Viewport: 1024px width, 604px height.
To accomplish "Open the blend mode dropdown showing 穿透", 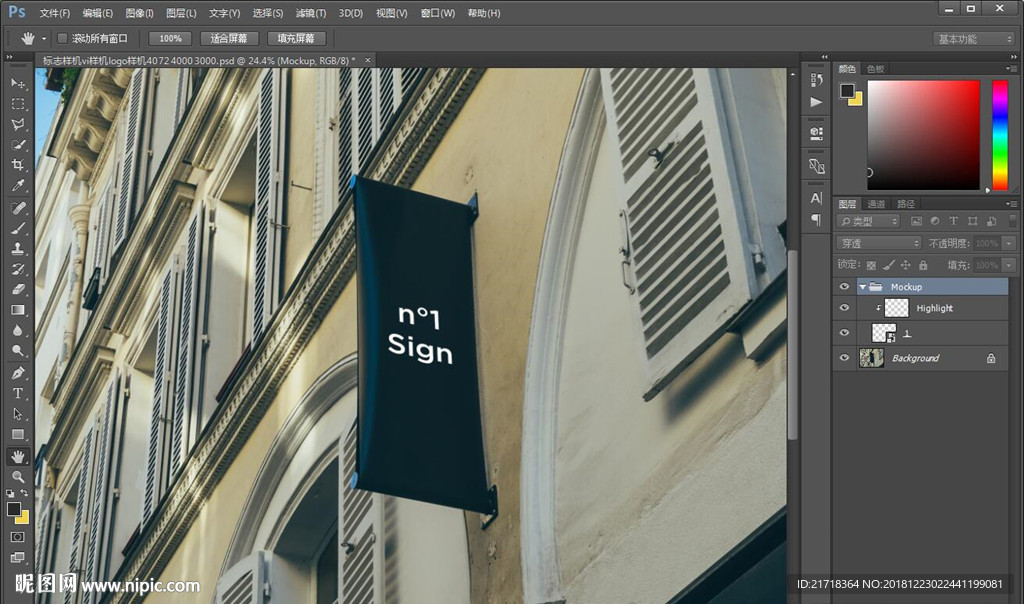I will tap(879, 243).
